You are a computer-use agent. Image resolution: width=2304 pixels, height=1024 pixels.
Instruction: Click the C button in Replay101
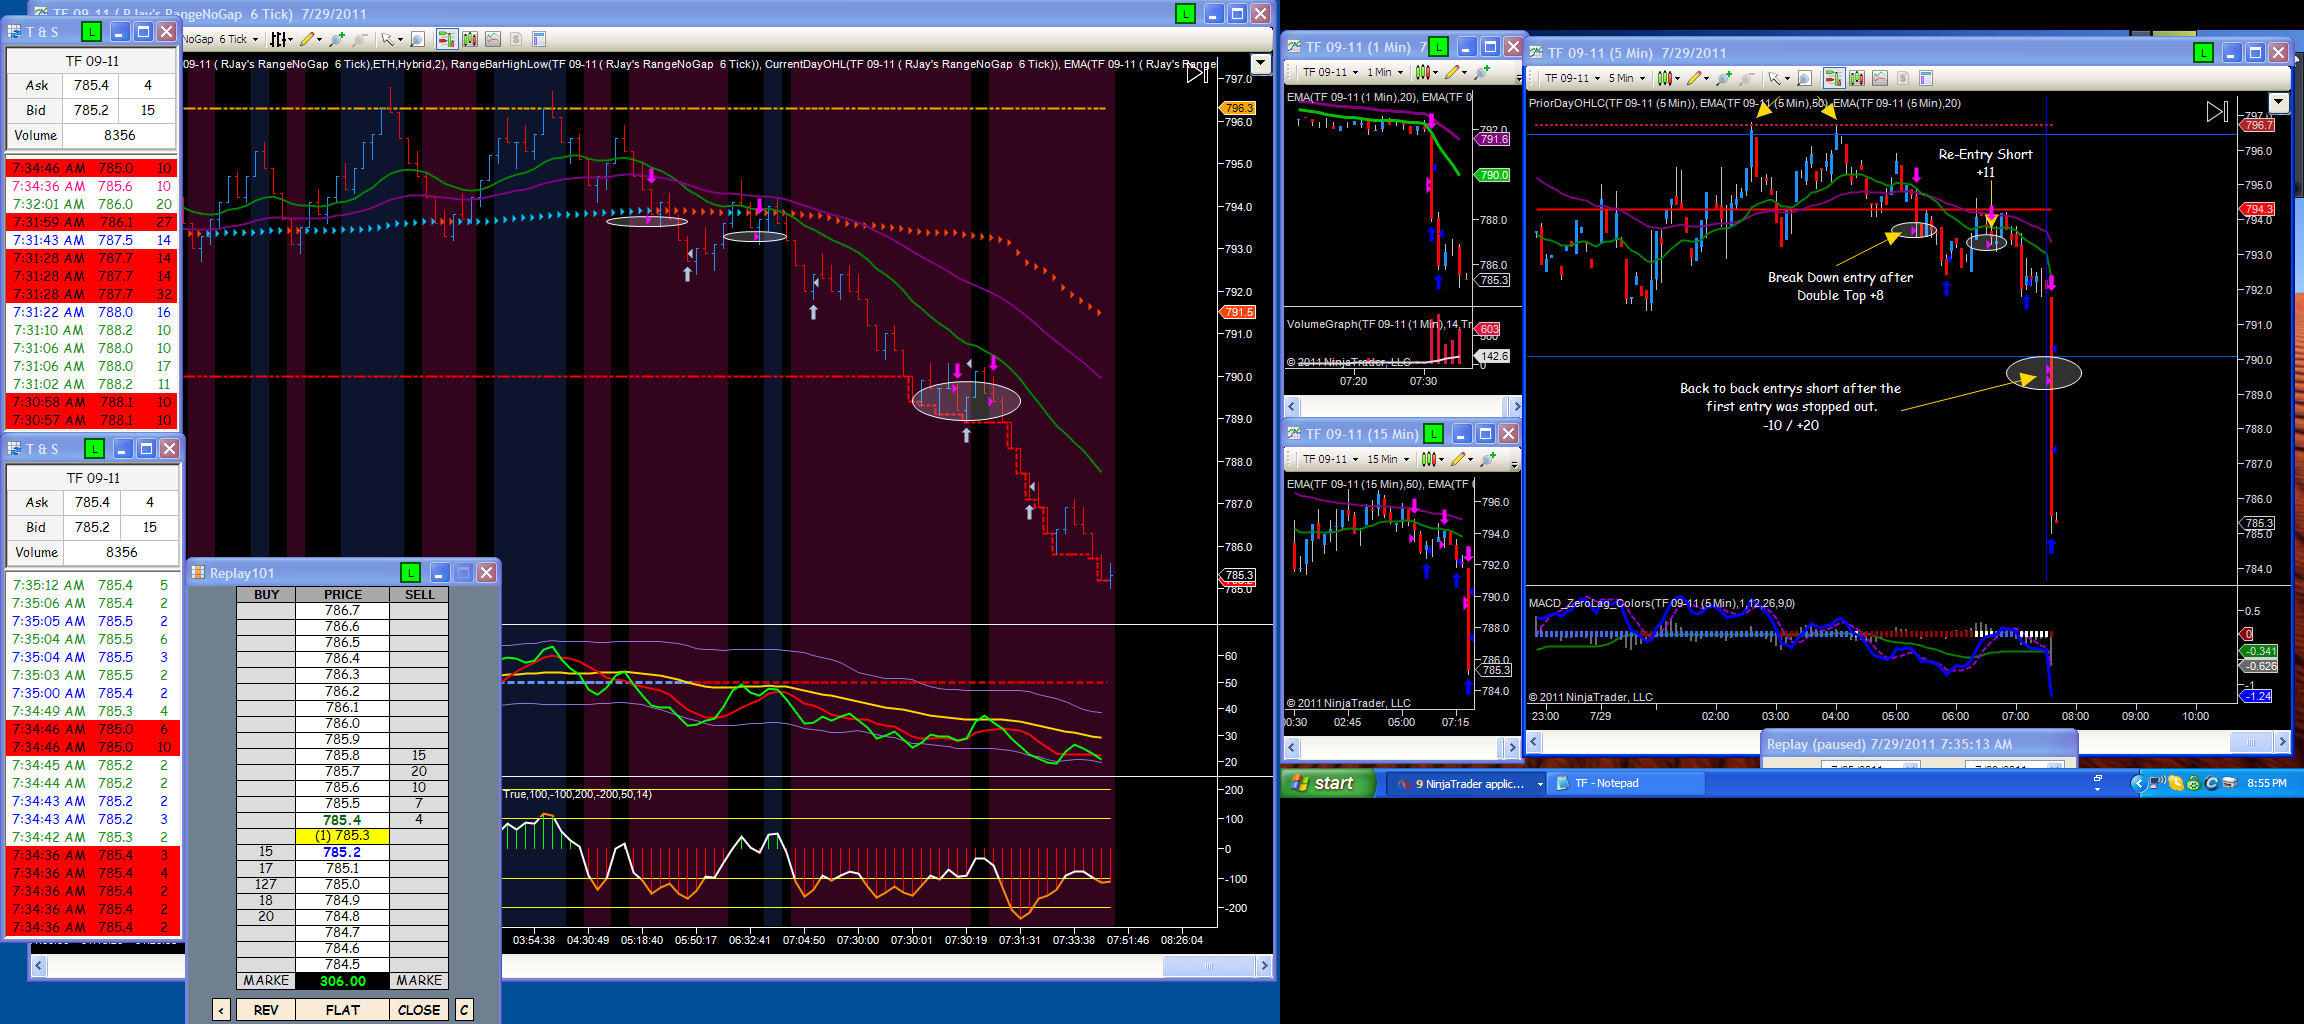[464, 1010]
